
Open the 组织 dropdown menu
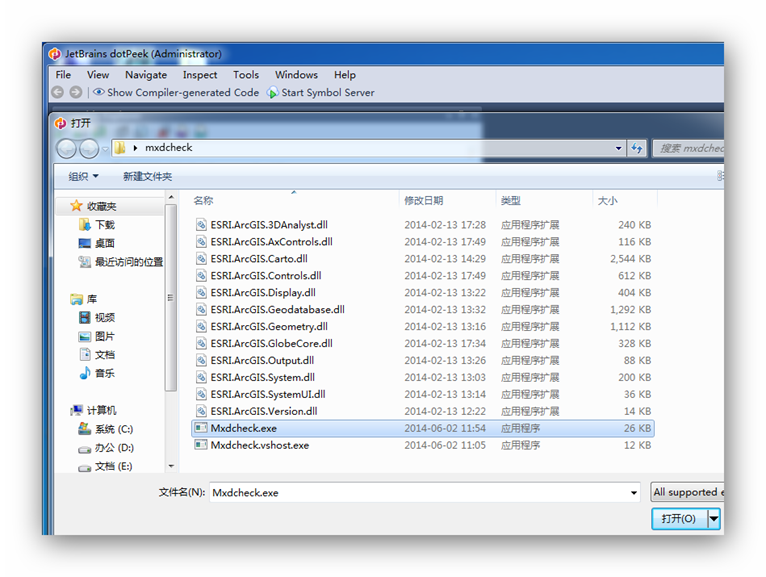click(83, 176)
